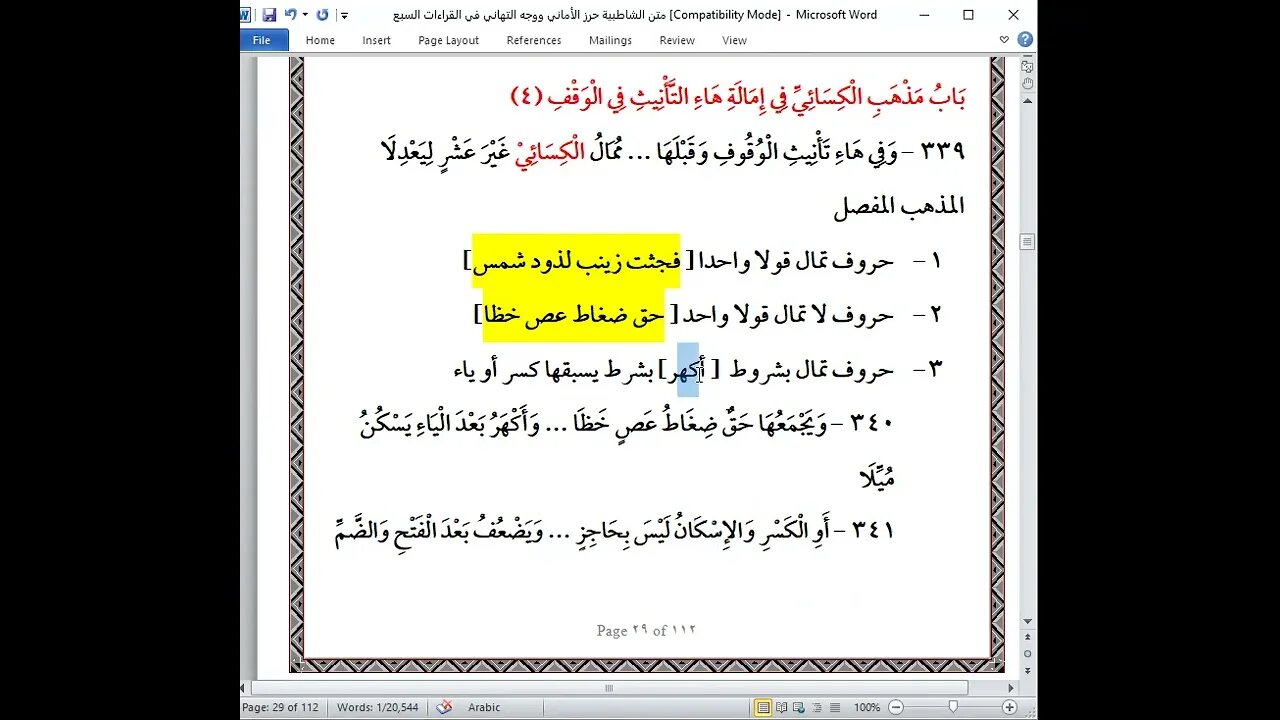Click horizontal scrollbar right arrow

point(1010,688)
